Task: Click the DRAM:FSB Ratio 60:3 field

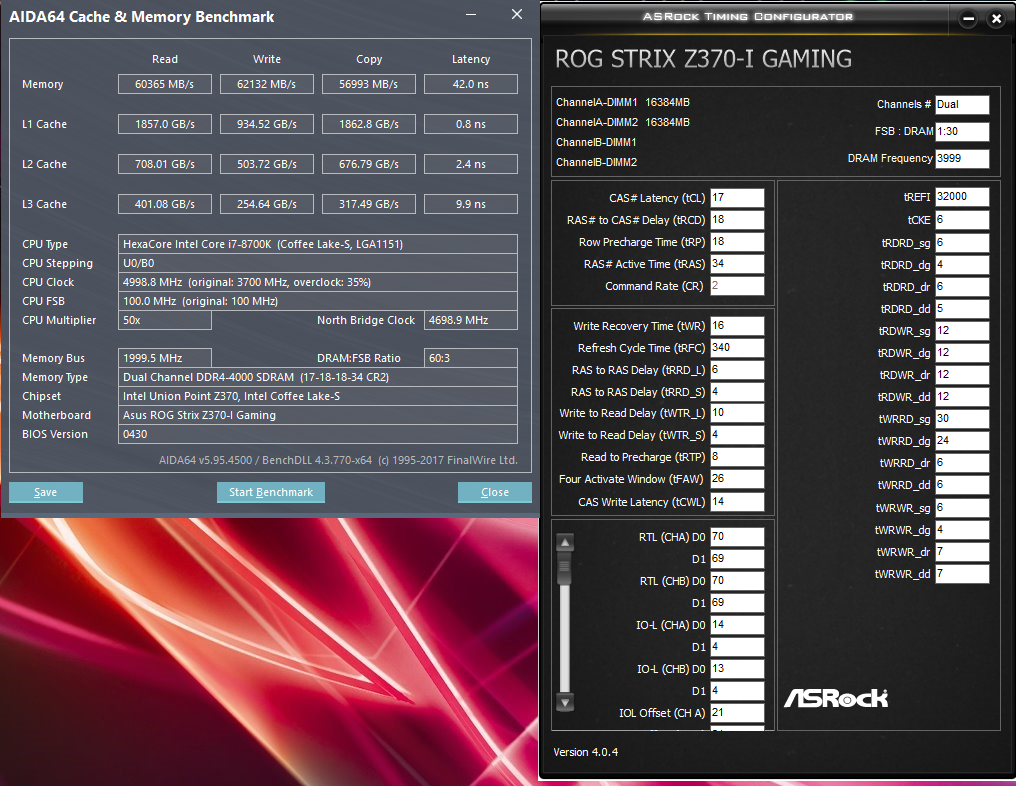Action: click(x=471, y=358)
